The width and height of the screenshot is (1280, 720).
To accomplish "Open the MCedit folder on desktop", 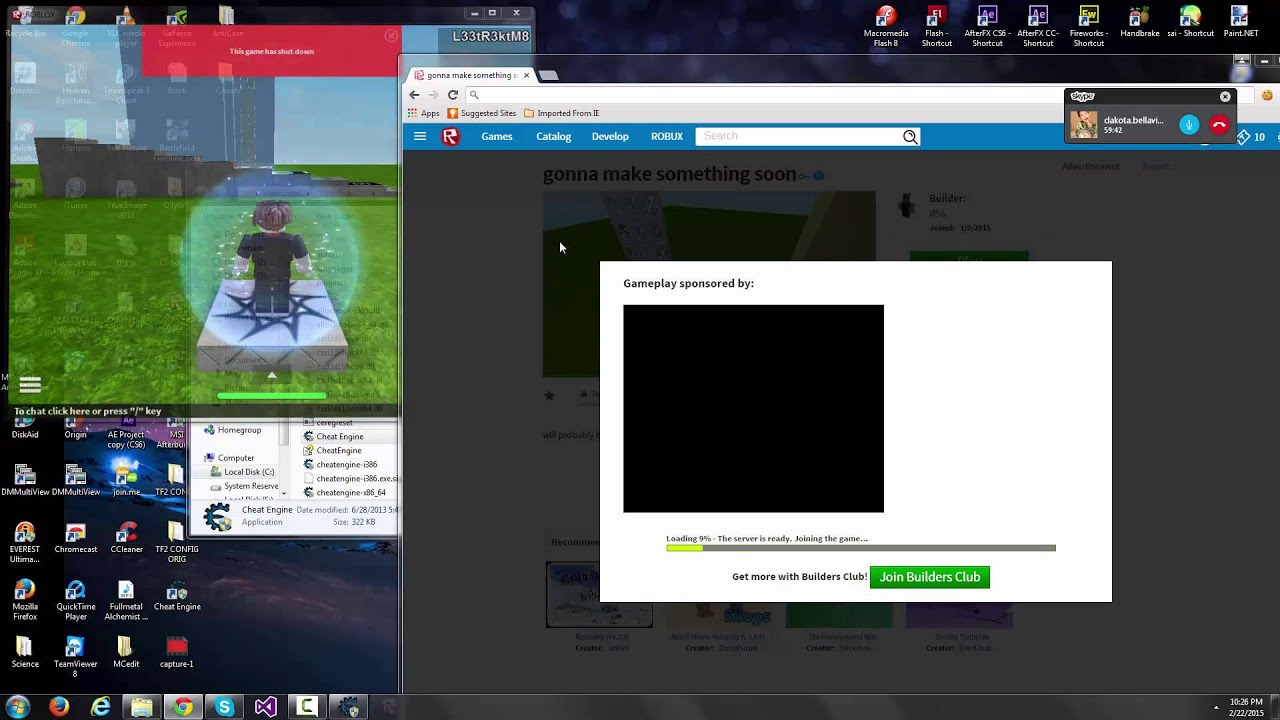I will (x=126, y=652).
